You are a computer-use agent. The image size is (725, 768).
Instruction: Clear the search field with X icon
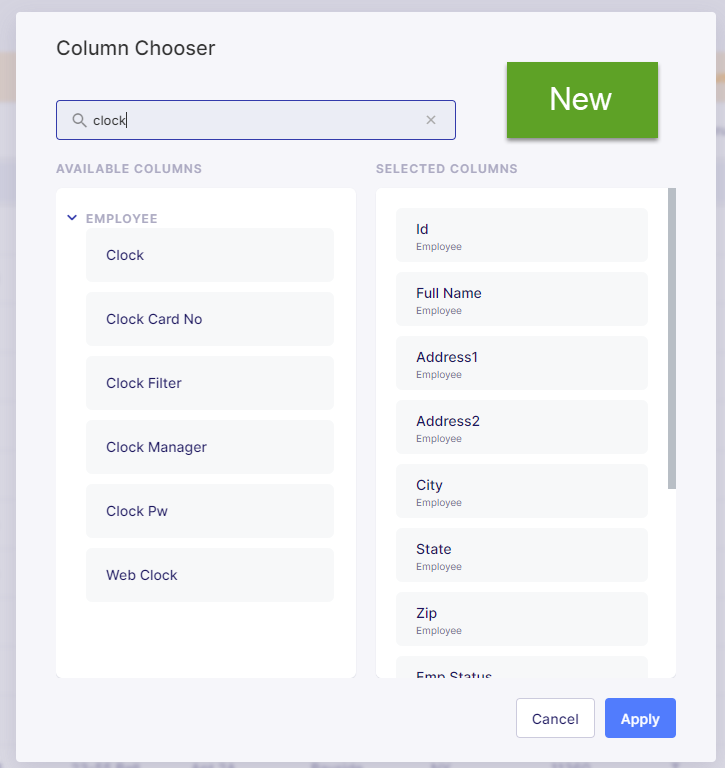pos(431,120)
